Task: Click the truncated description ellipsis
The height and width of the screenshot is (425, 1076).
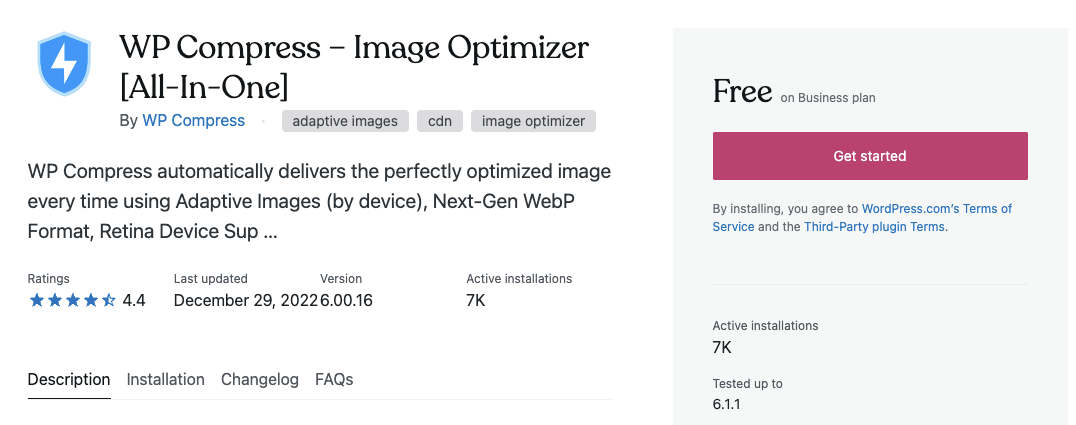Action: (x=270, y=232)
